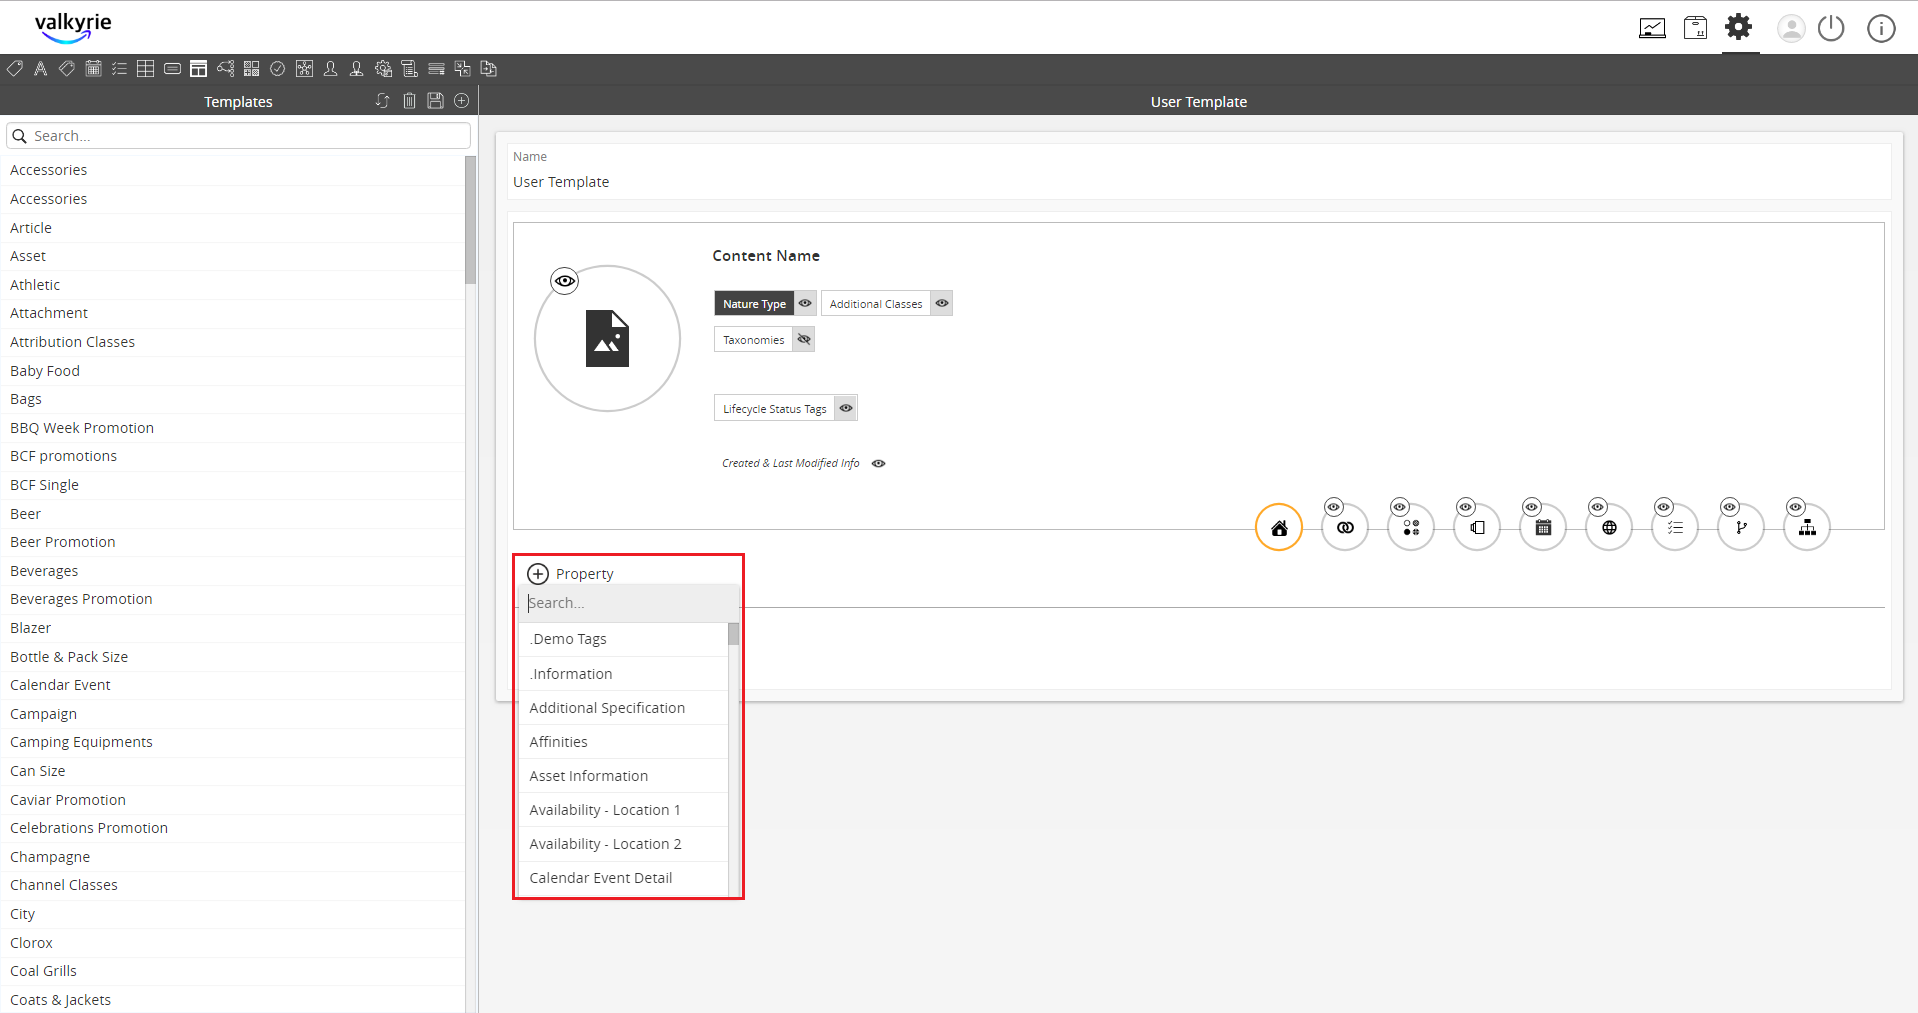The image size is (1918, 1013).
Task: Click the gear with box toolbar icon
Action: pos(383,69)
